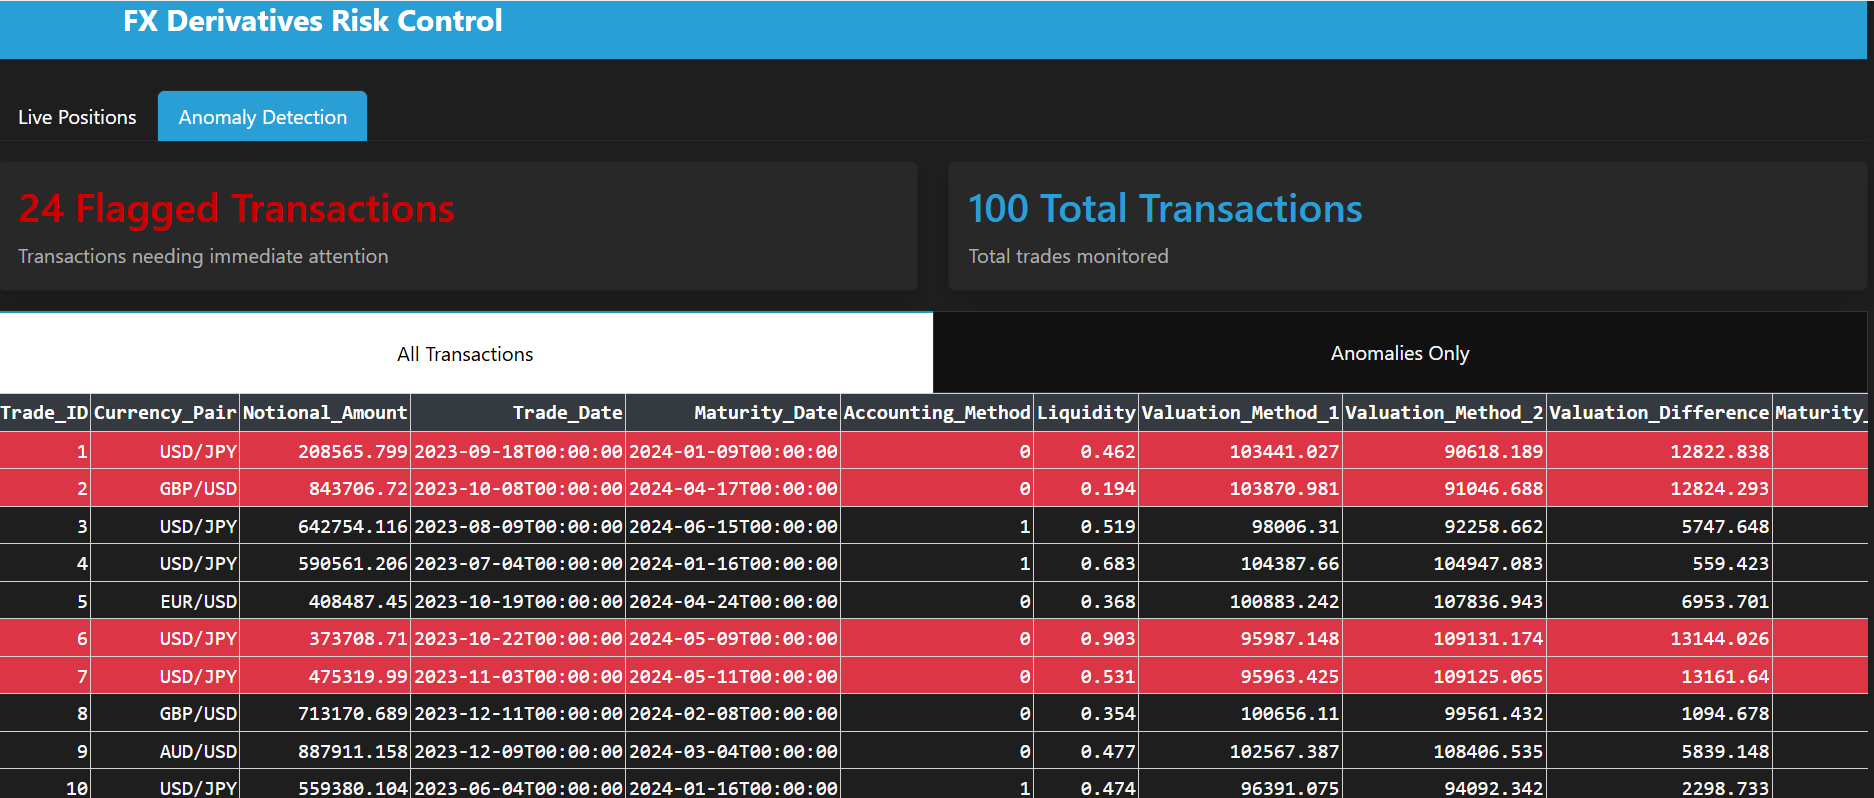The width and height of the screenshot is (1874, 798).
Task: Click valuation method 1 value 103441.027
Action: point(1240,451)
